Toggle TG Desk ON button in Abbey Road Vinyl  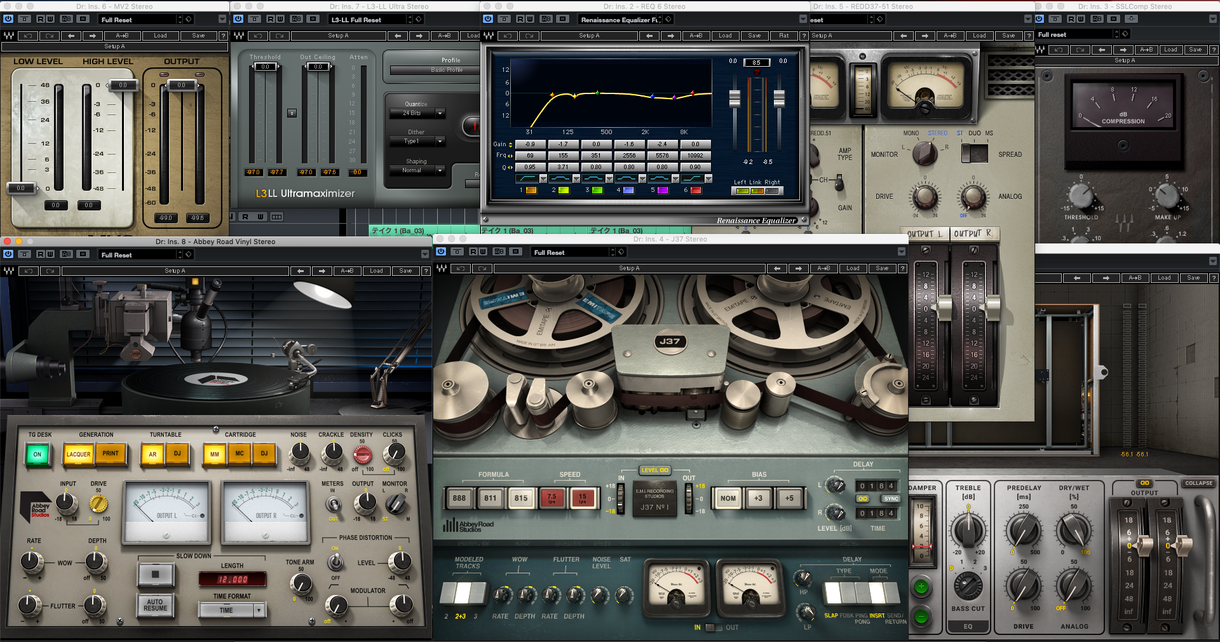click(38, 454)
